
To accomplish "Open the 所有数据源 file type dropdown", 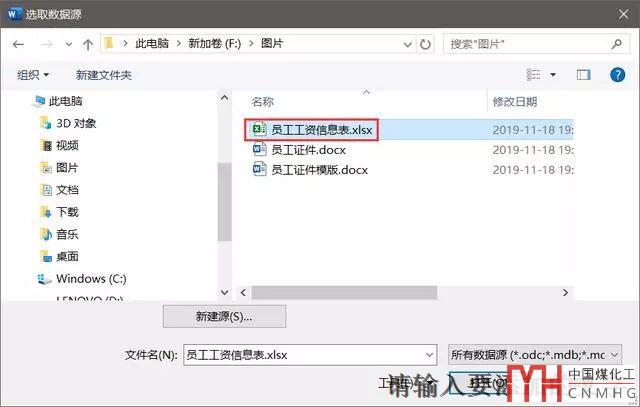I will point(535,355).
